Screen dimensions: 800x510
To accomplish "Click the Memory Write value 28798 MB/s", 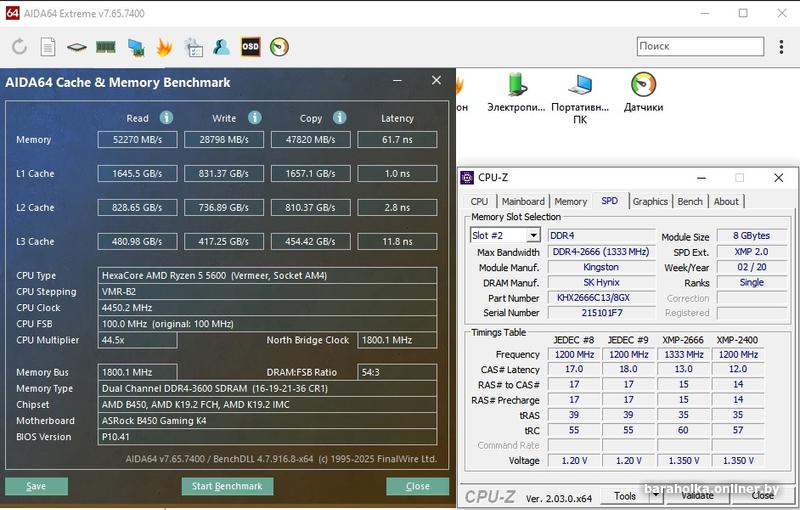I will tap(224, 140).
